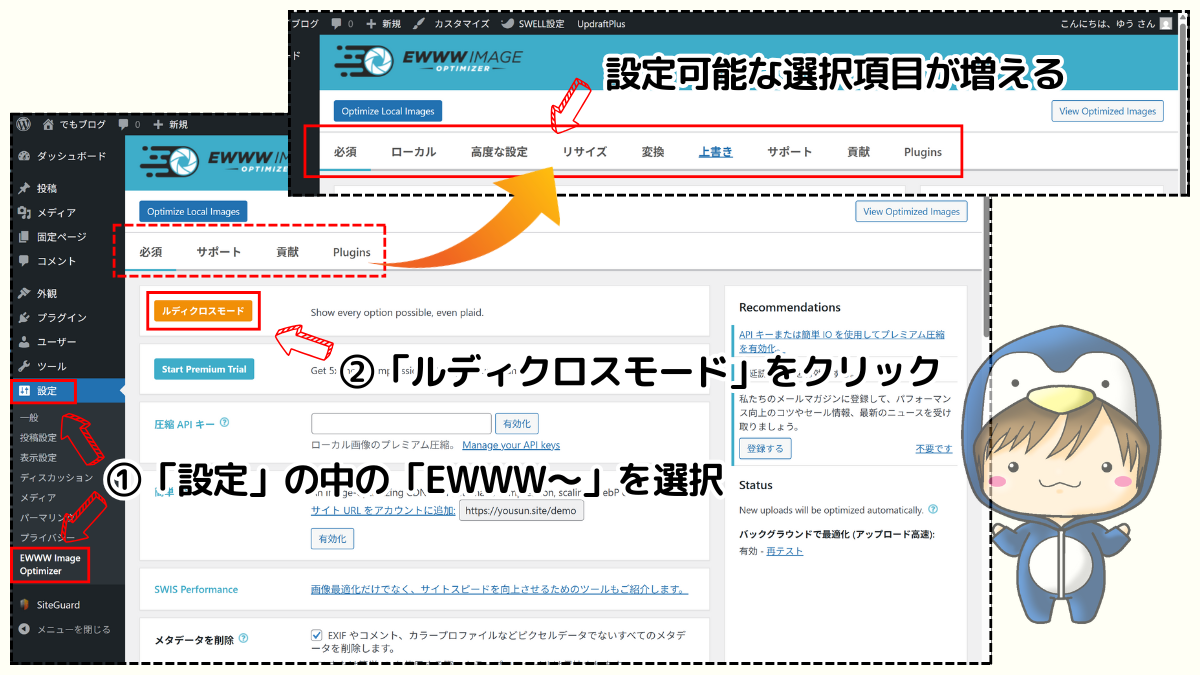The image size is (1200, 675).
Task: Click the SWIS Performance link
Action: [x=196, y=589]
